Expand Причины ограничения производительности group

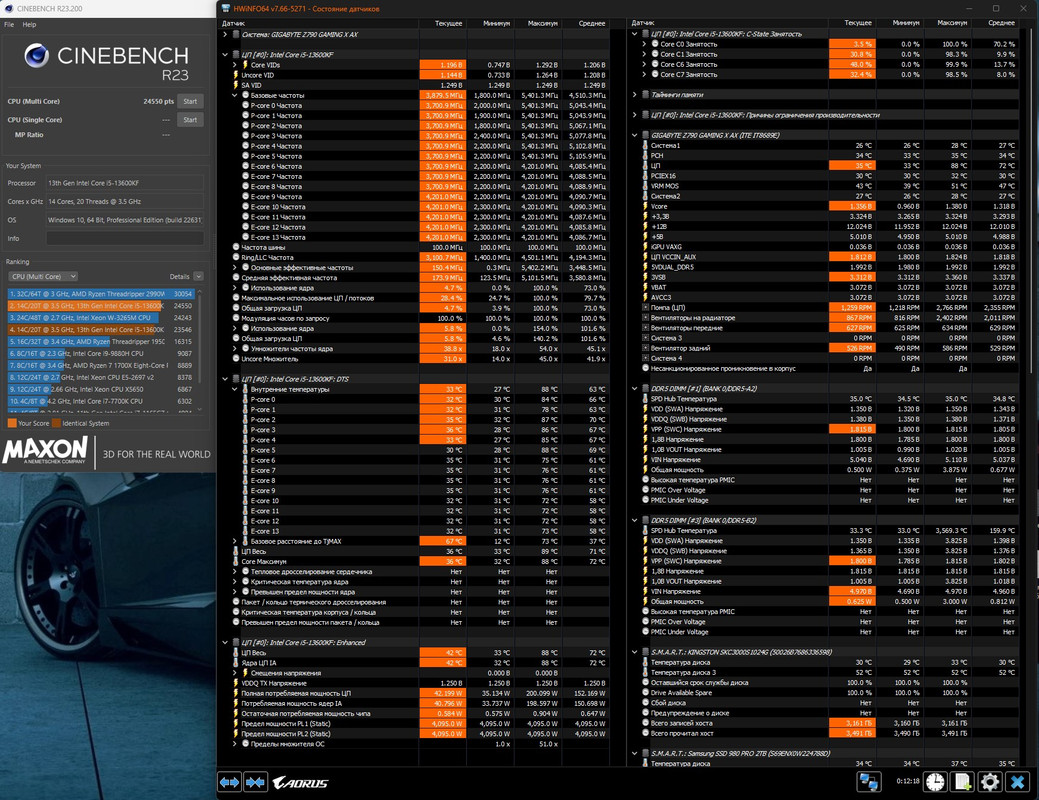[x=635, y=115]
